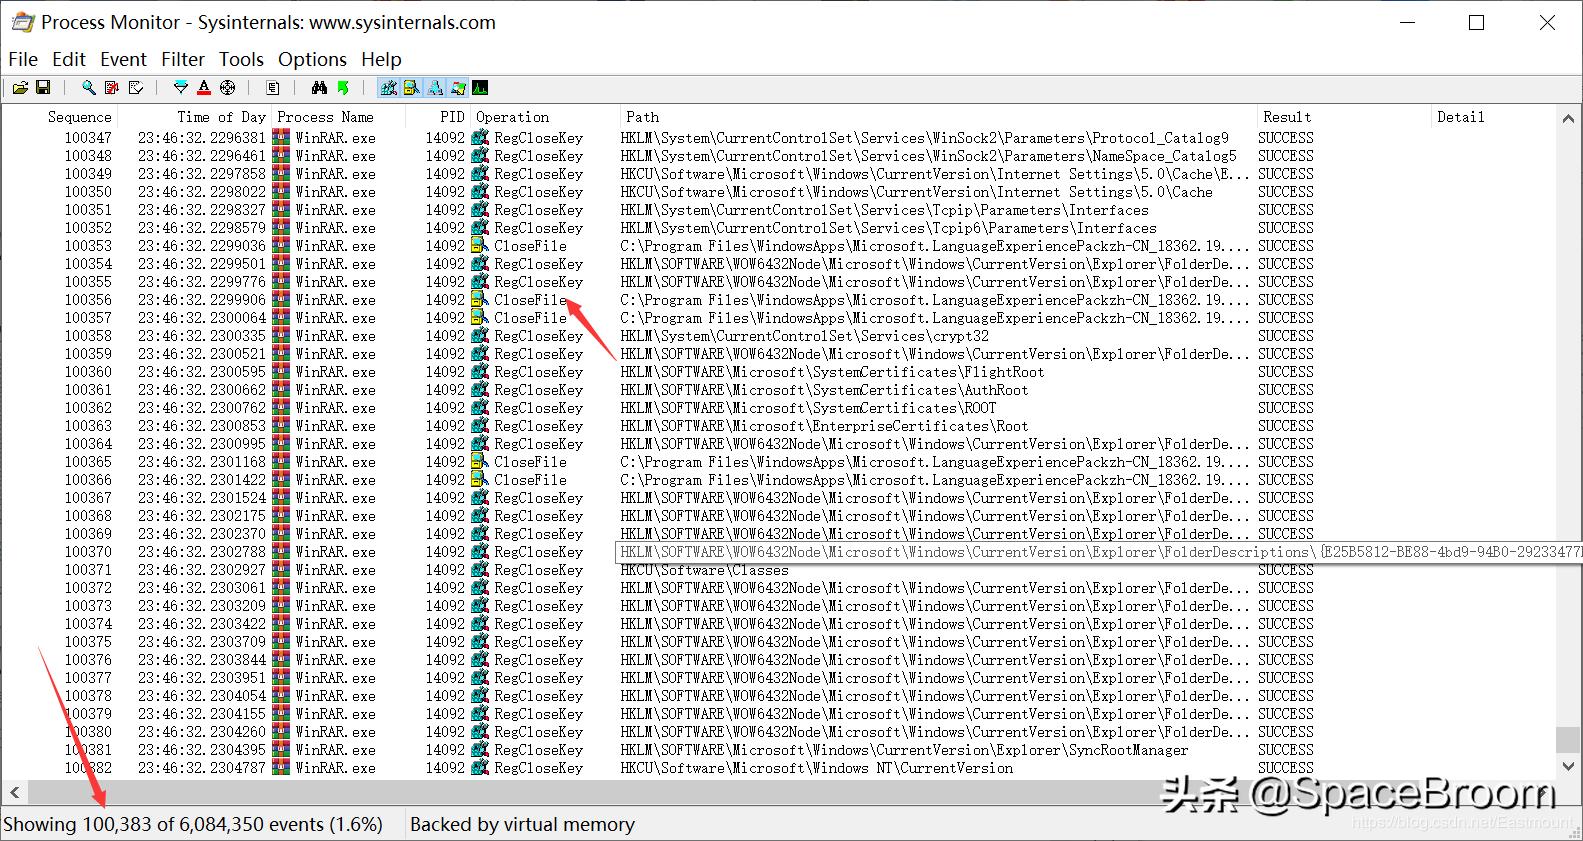The width and height of the screenshot is (1583, 841).
Task: Open the Help menu
Action: [381, 59]
